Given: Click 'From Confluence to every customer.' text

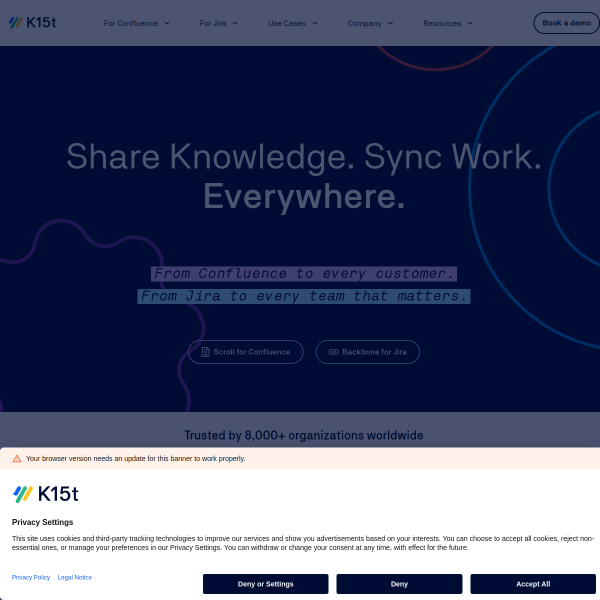Looking at the screenshot, I should (x=304, y=274).
